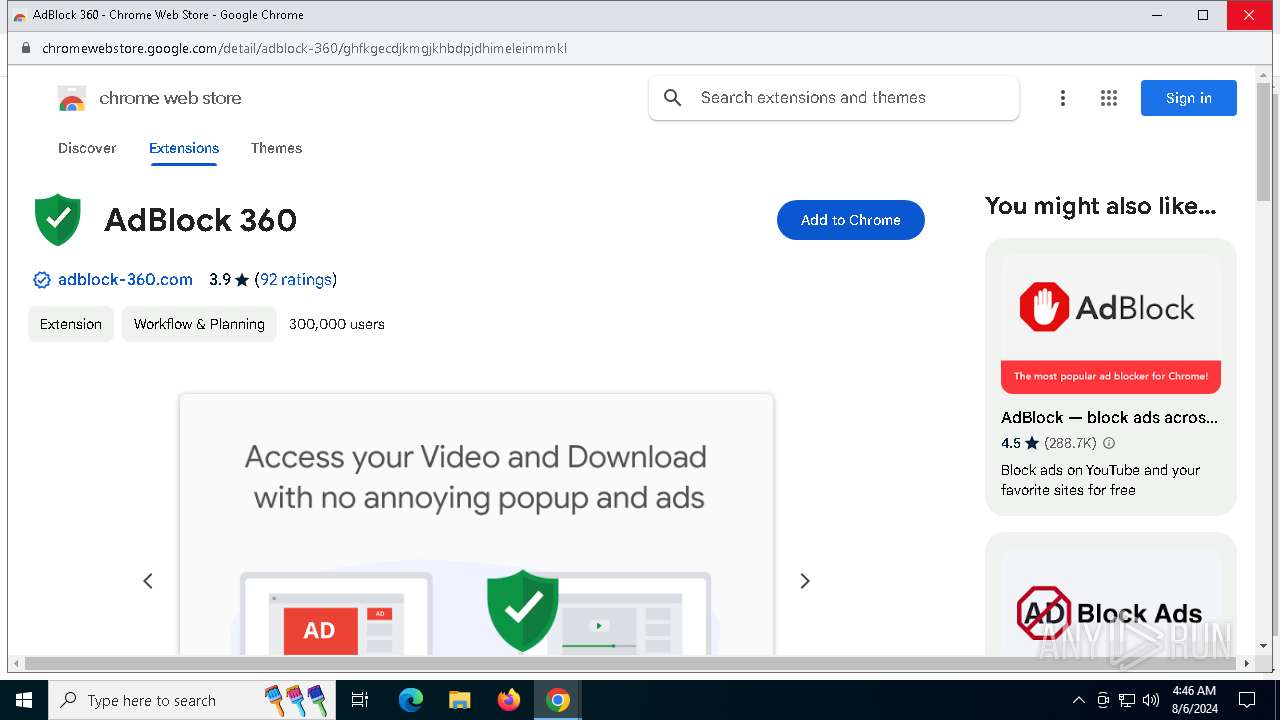Click the AdBlock 360 green shield icon
This screenshot has height=720, width=1280.
(58, 220)
